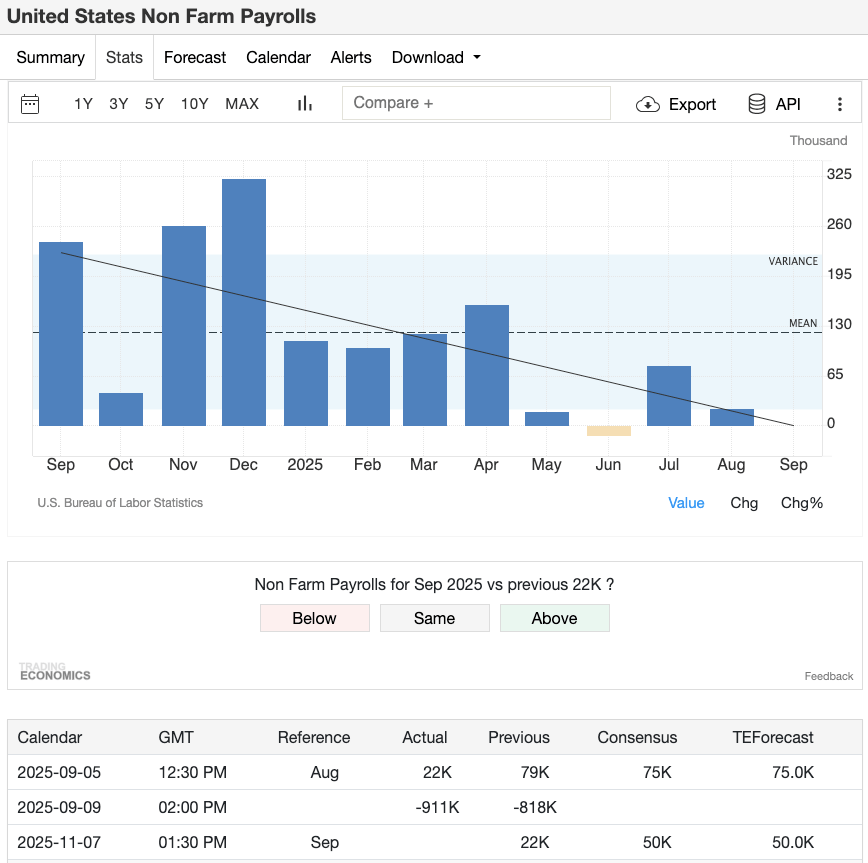
Task: Open the Calendar tab
Action: click(x=278, y=57)
